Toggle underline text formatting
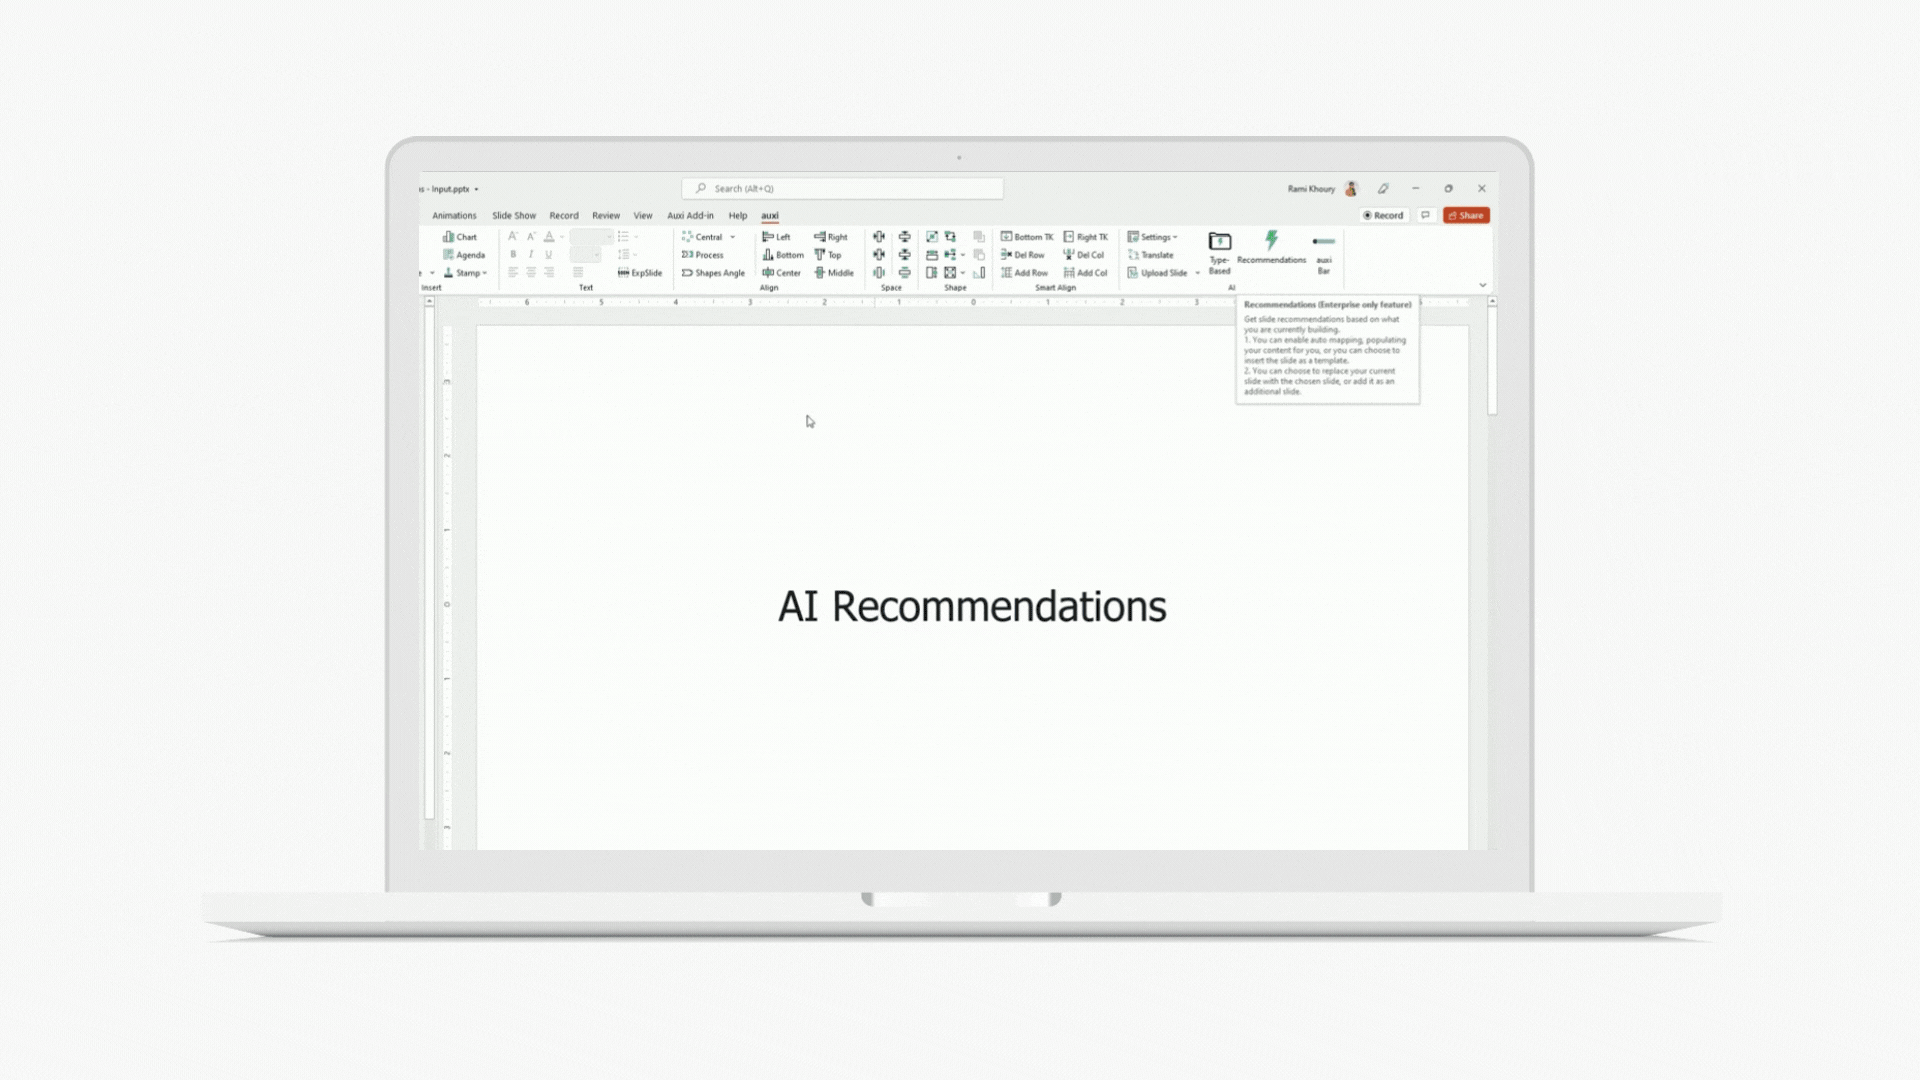Image resolution: width=1920 pixels, height=1080 pixels. pyautogui.click(x=548, y=255)
